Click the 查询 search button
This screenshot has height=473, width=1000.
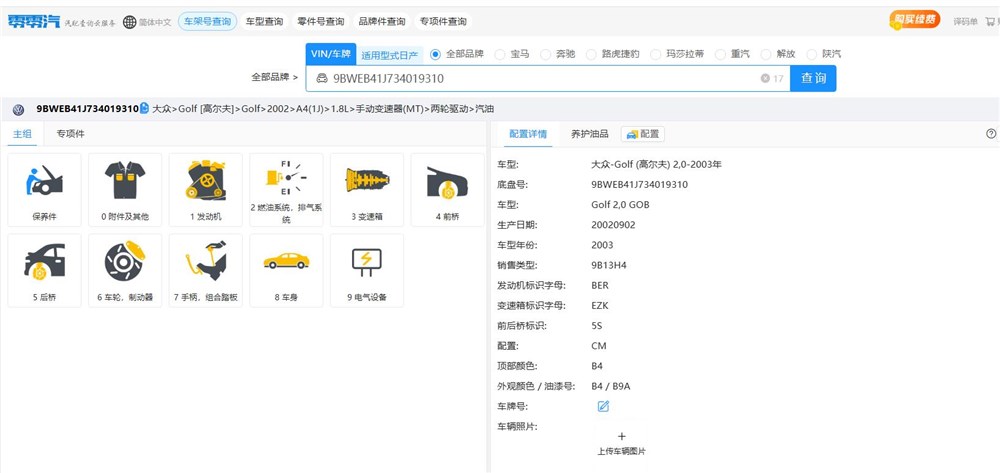coord(813,78)
